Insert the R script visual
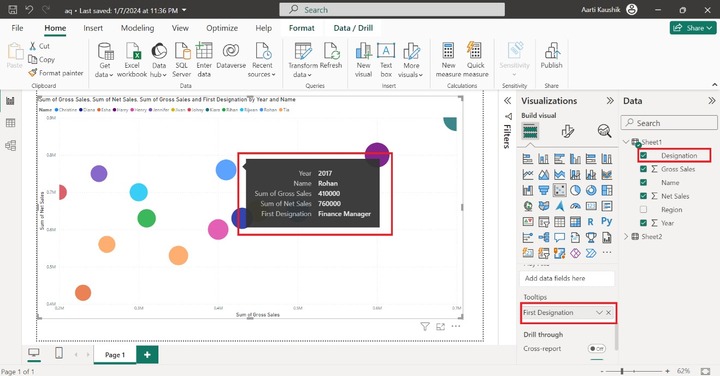This screenshot has height=376, width=720. [x=591, y=222]
